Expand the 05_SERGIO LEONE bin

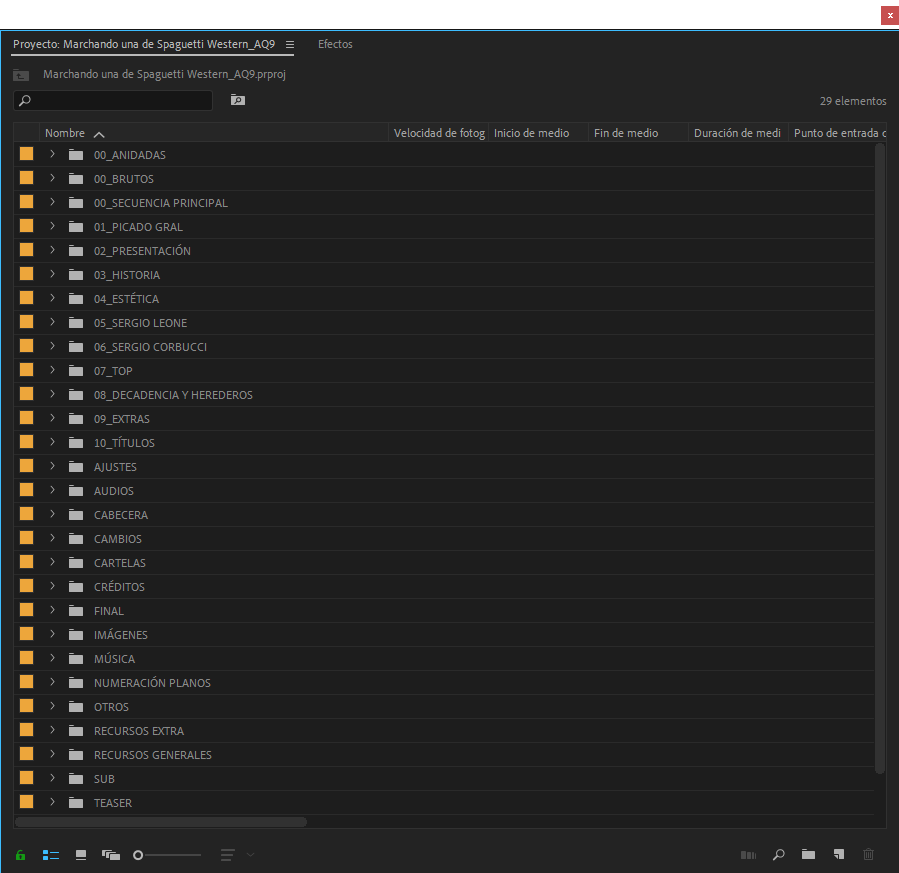(x=52, y=322)
